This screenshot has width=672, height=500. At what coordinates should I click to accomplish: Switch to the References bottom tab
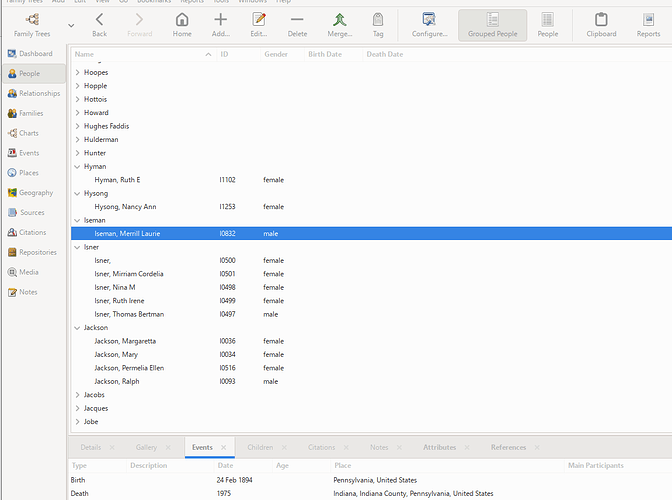(508, 447)
